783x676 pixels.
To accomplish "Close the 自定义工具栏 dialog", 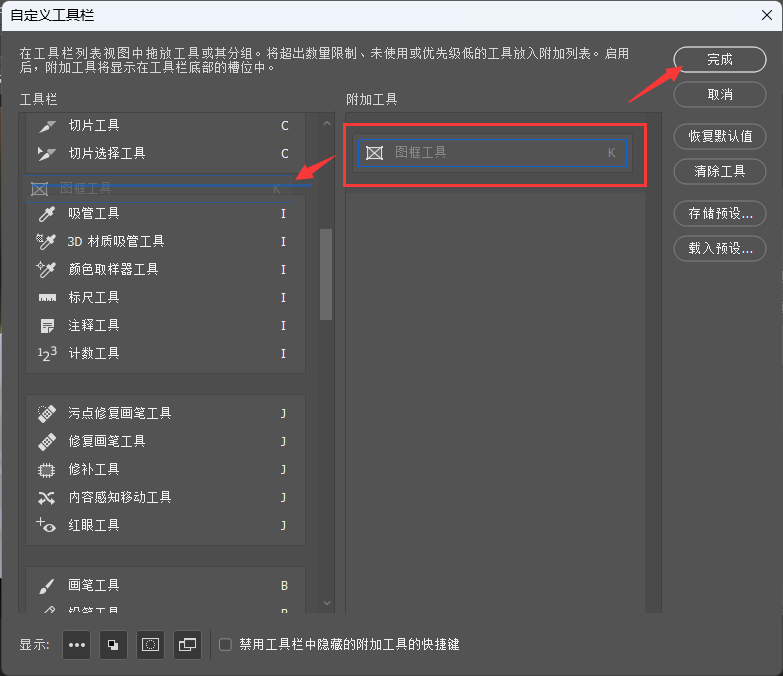I will pyautogui.click(x=767, y=15).
